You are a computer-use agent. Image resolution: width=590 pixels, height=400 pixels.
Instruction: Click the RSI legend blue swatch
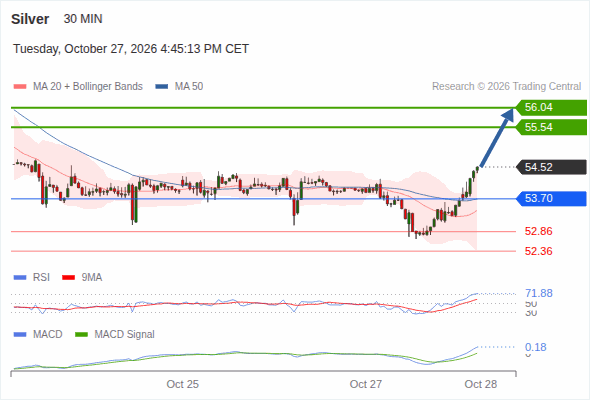(20, 278)
